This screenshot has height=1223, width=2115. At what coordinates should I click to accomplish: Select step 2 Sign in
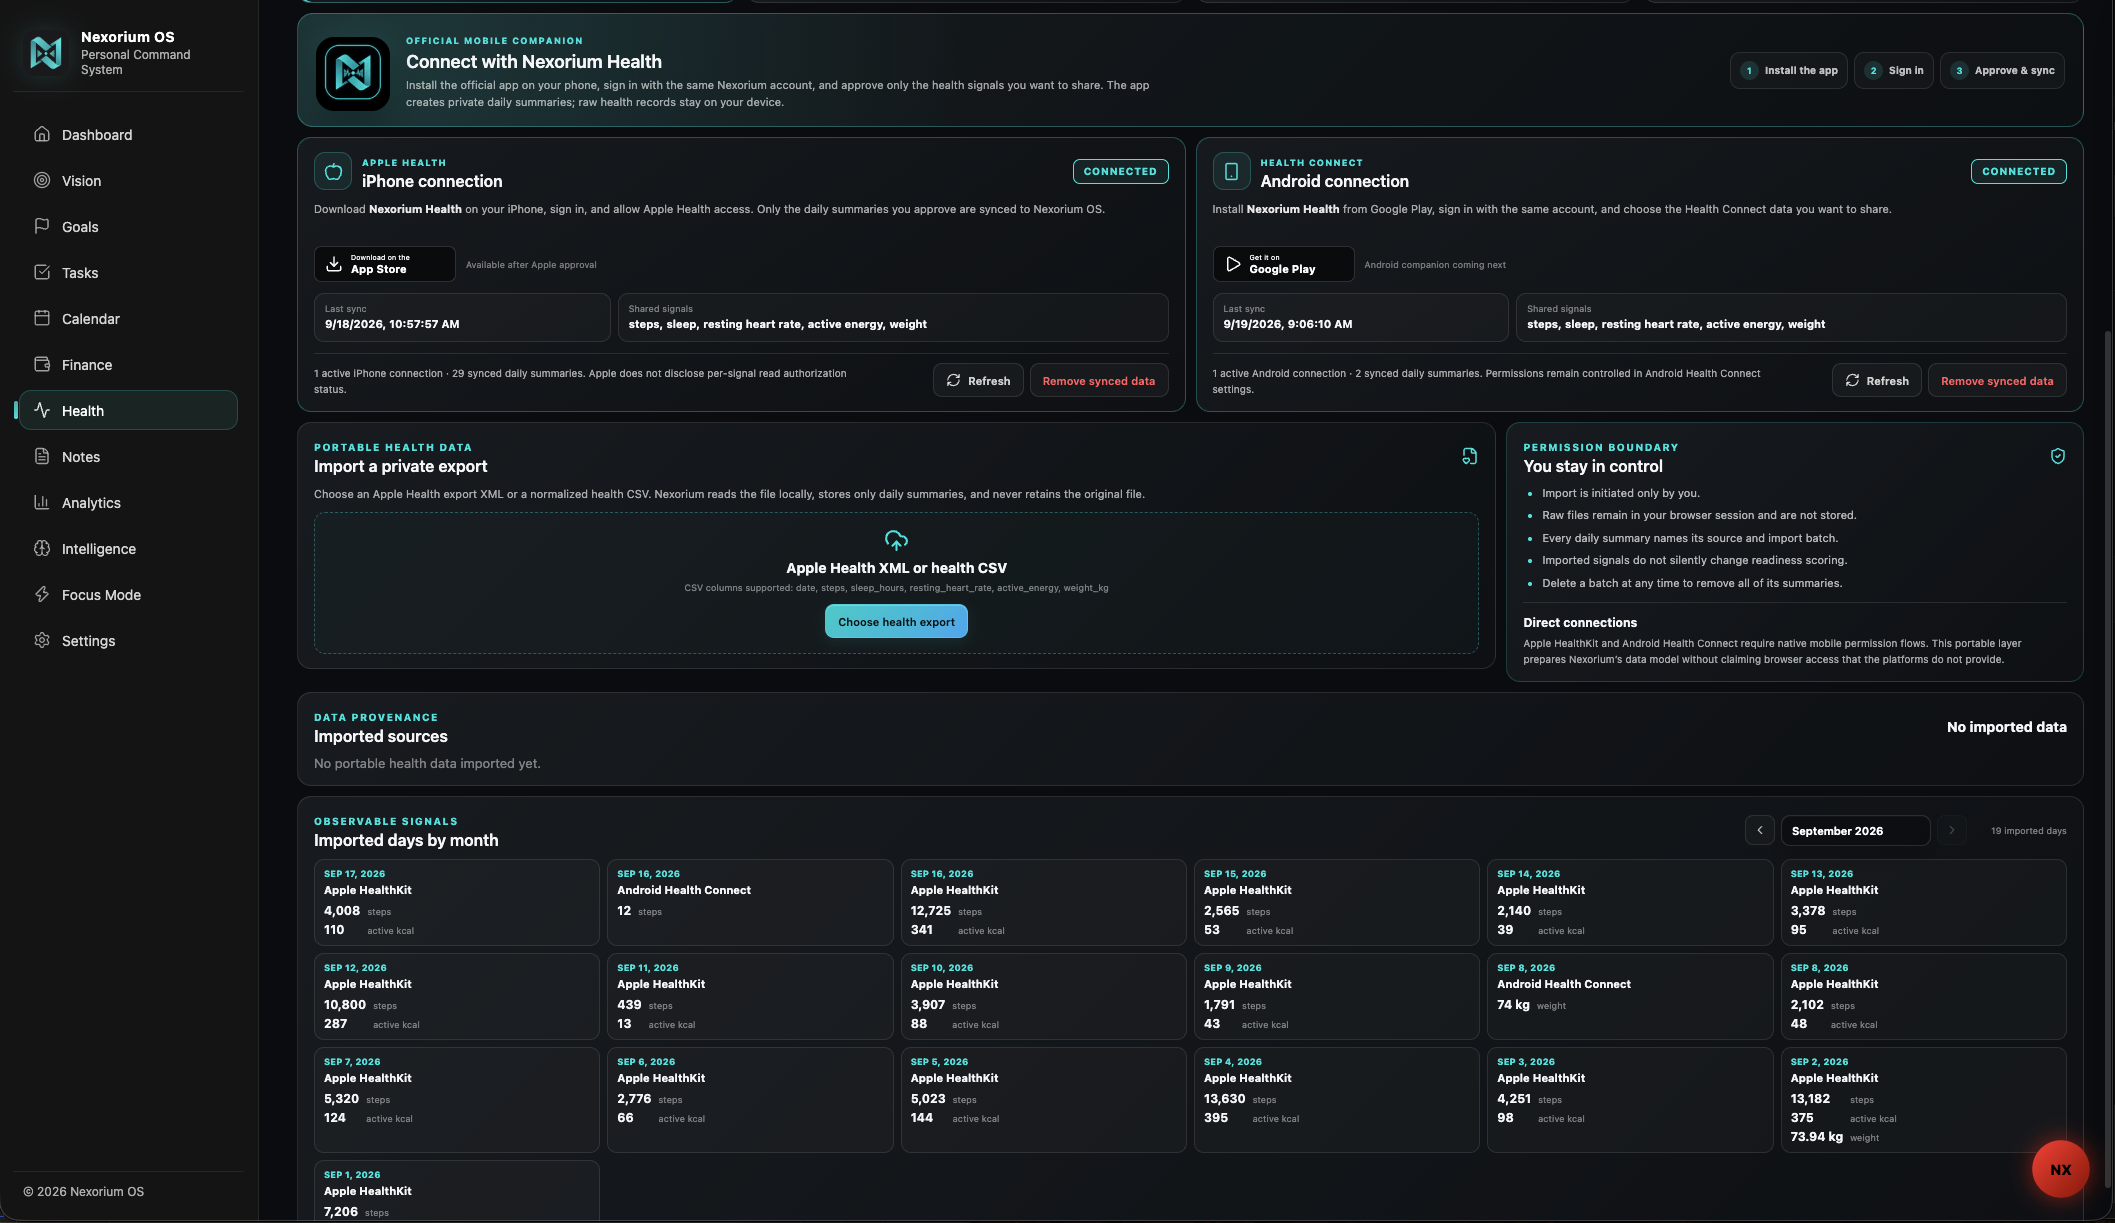click(1893, 70)
